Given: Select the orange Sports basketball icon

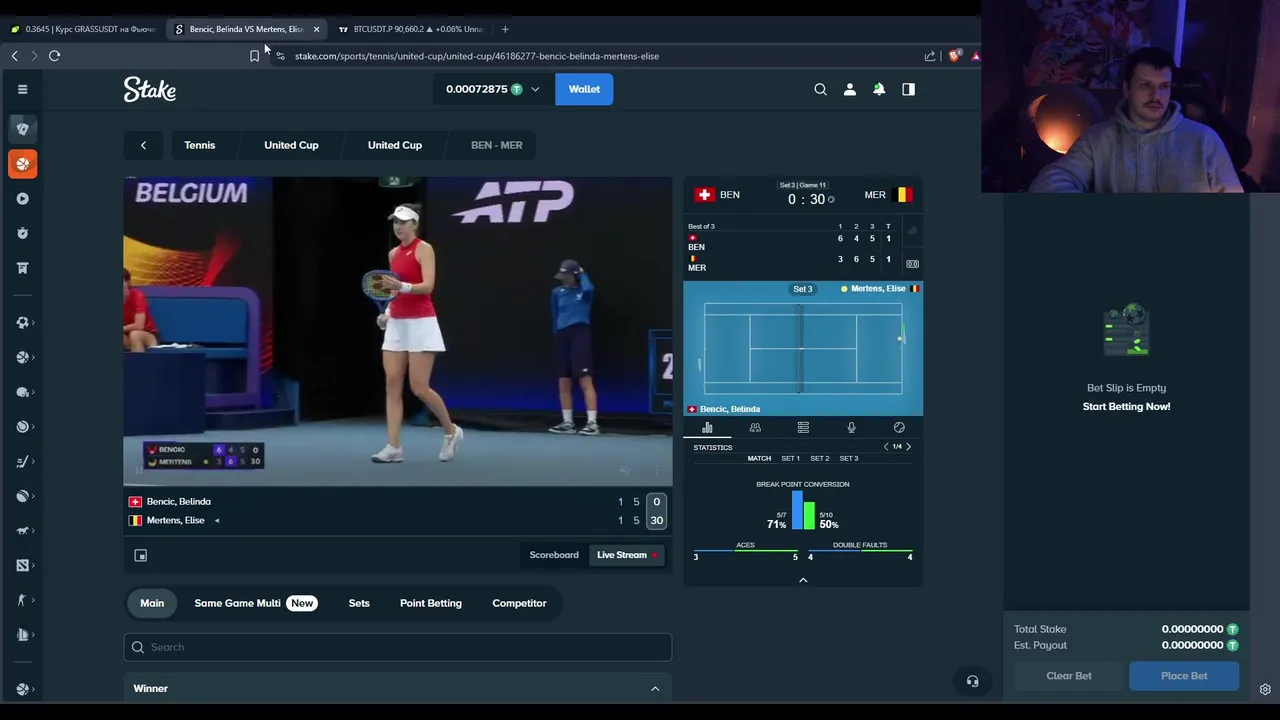Looking at the screenshot, I should (x=22, y=164).
